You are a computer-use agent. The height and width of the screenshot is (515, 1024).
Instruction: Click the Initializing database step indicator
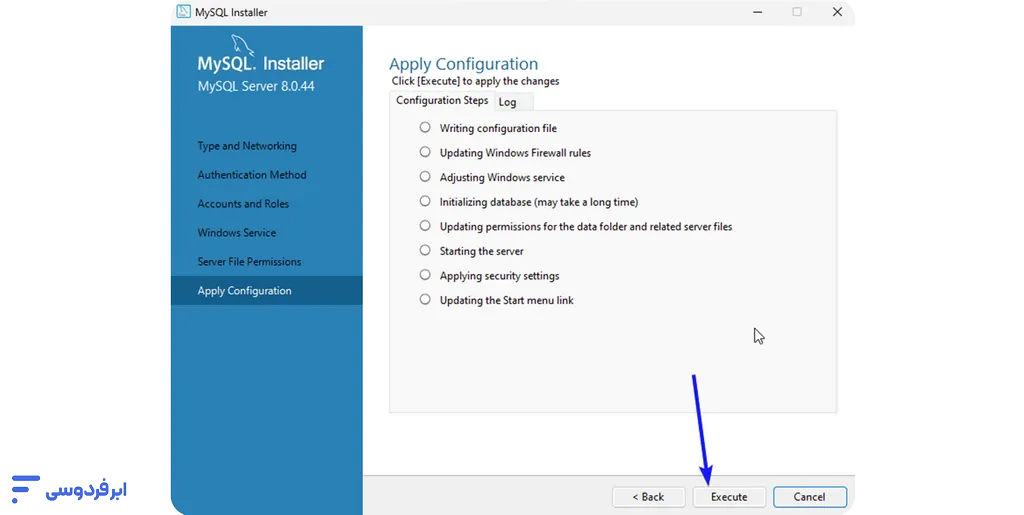pyautogui.click(x=425, y=202)
